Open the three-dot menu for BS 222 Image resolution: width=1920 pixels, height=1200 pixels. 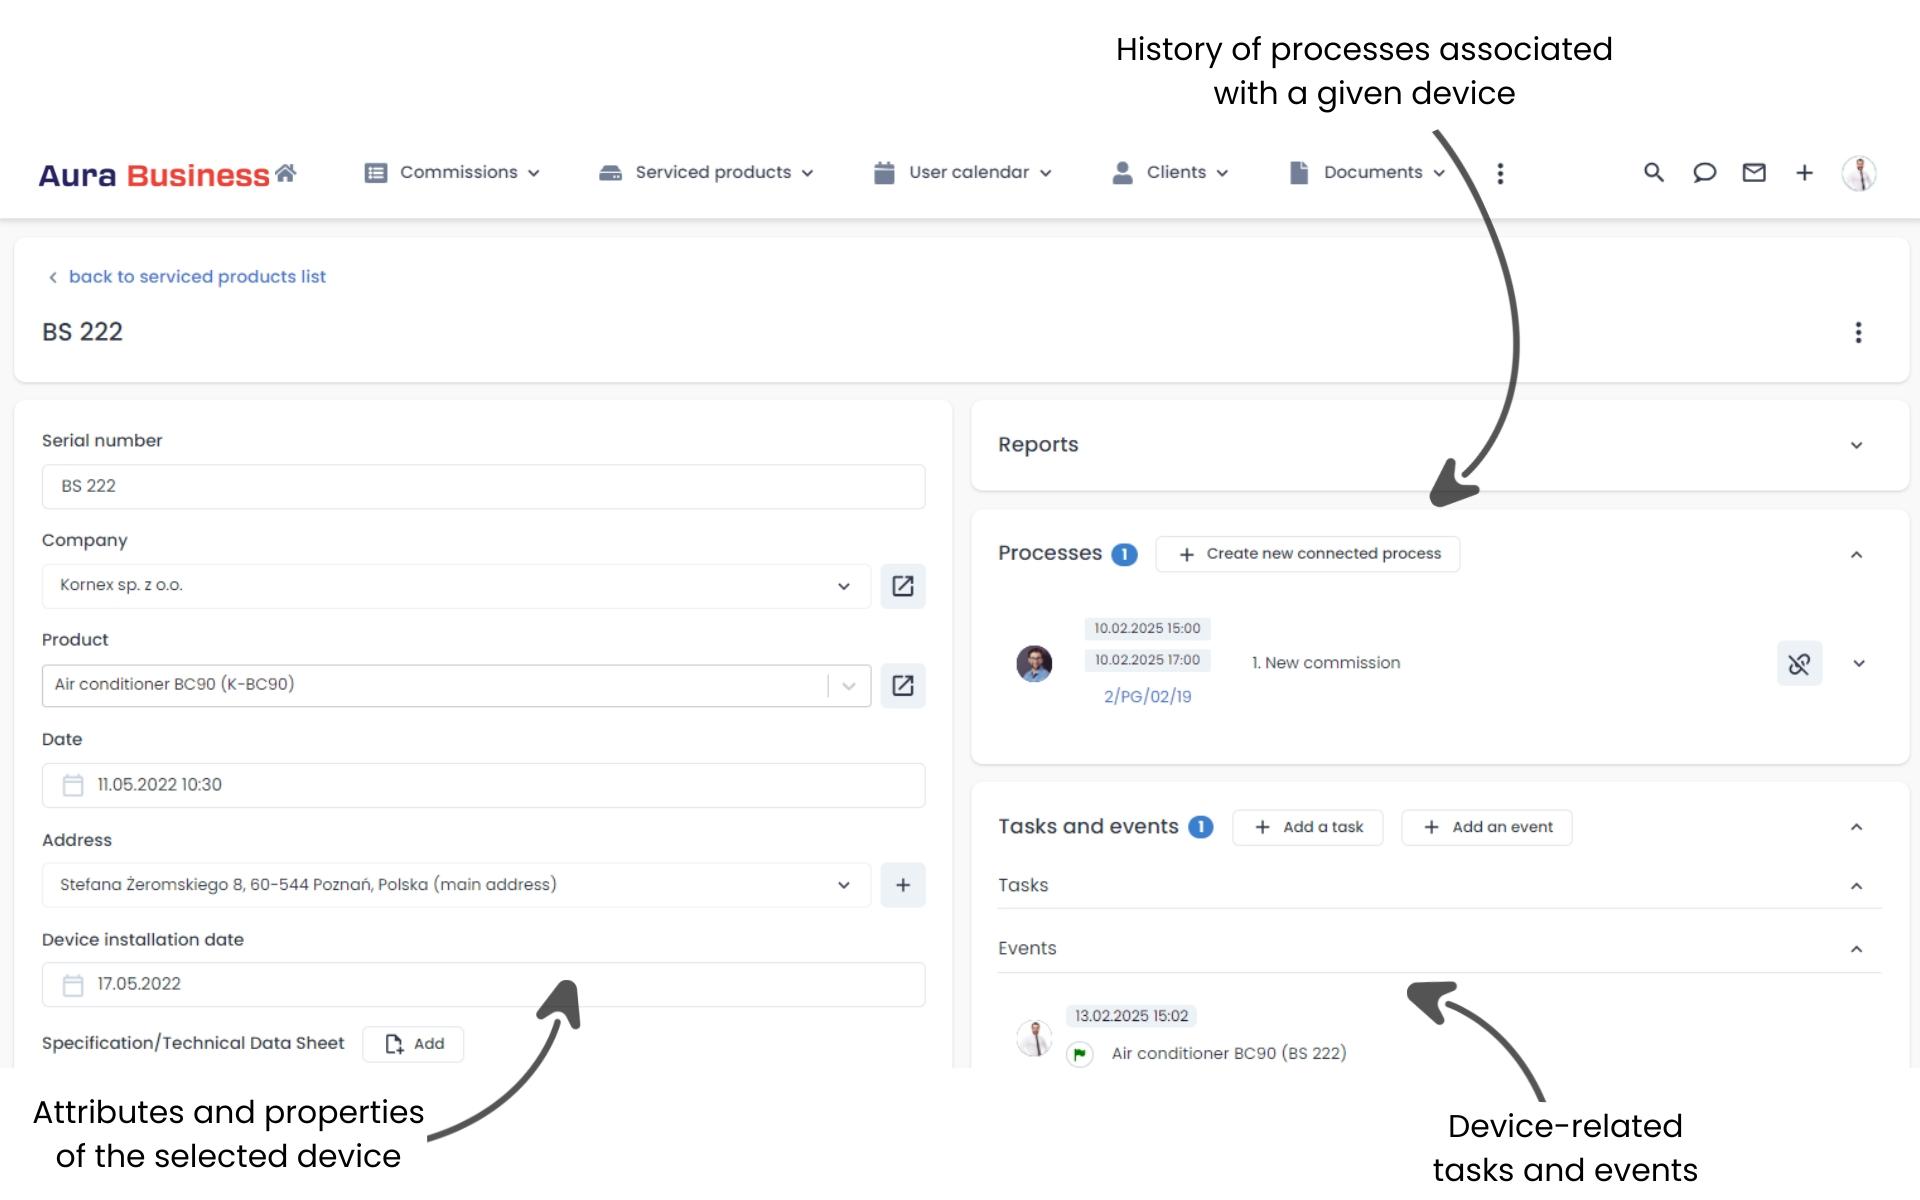click(x=1859, y=332)
